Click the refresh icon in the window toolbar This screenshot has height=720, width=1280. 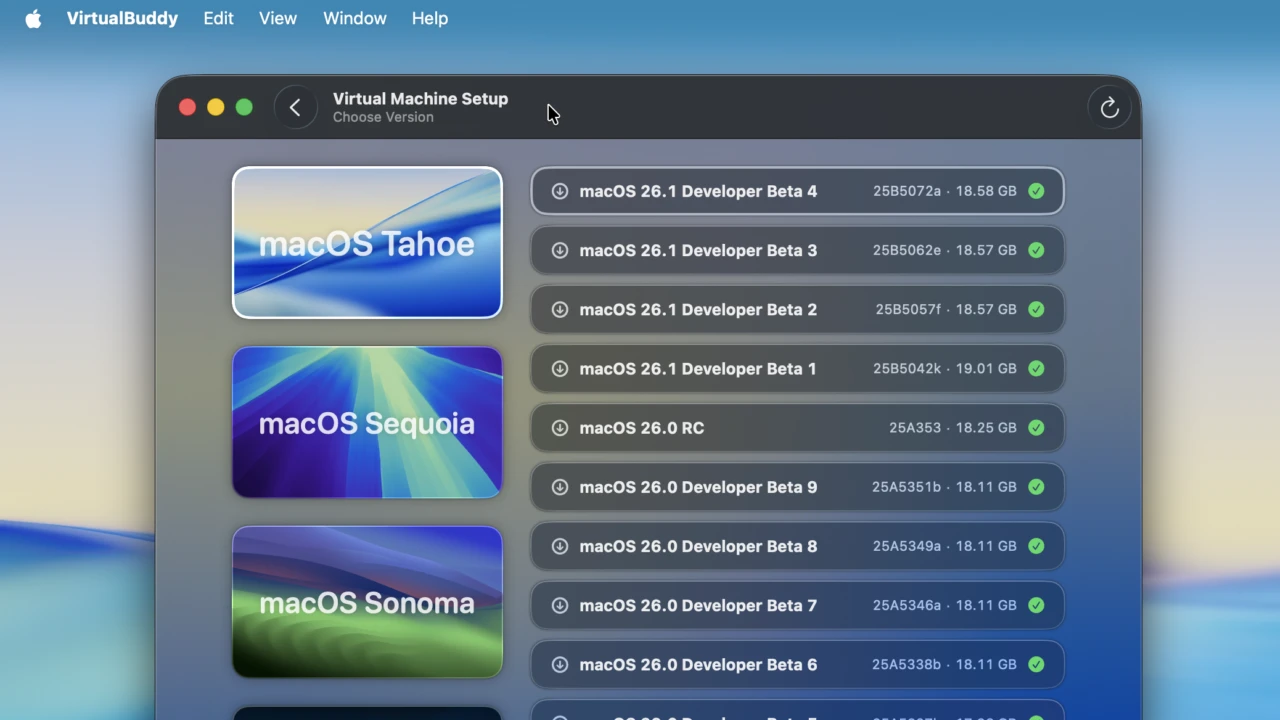point(1109,108)
